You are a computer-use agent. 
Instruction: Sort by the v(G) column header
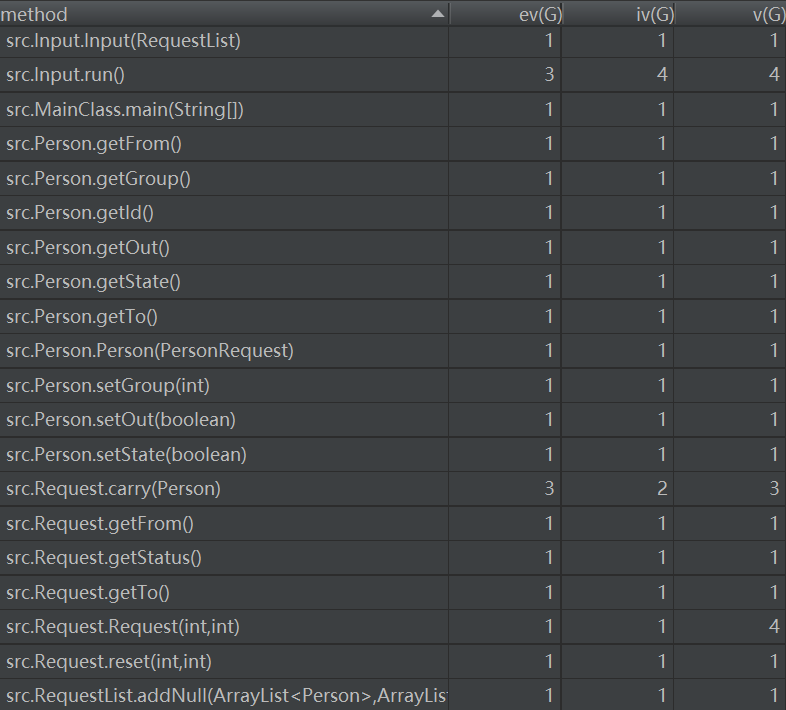(x=730, y=14)
